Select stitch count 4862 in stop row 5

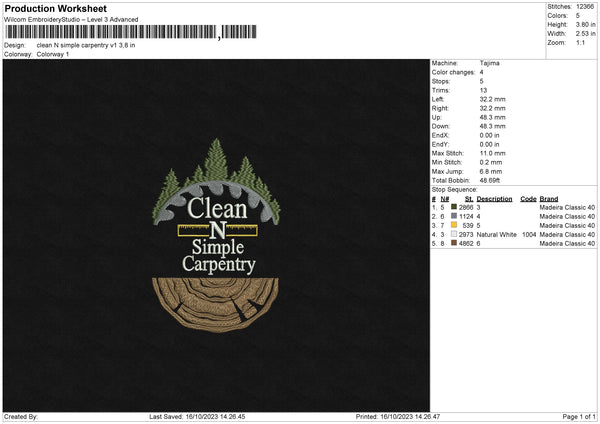click(x=466, y=243)
